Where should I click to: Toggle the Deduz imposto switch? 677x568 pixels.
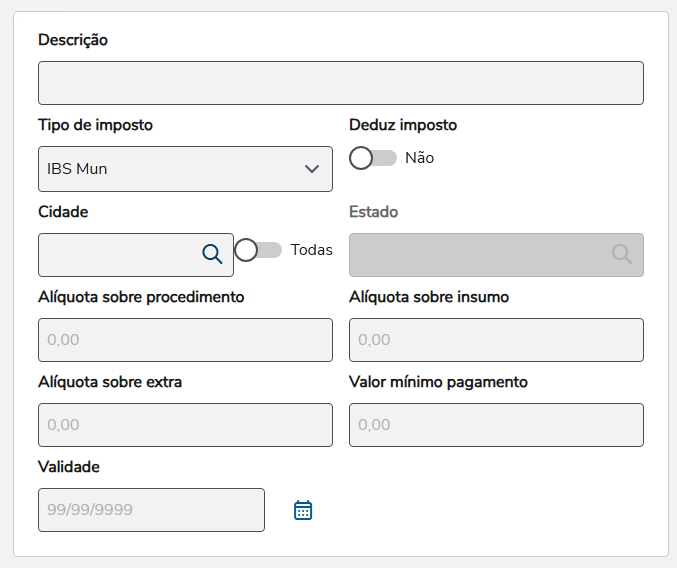[373, 158]
